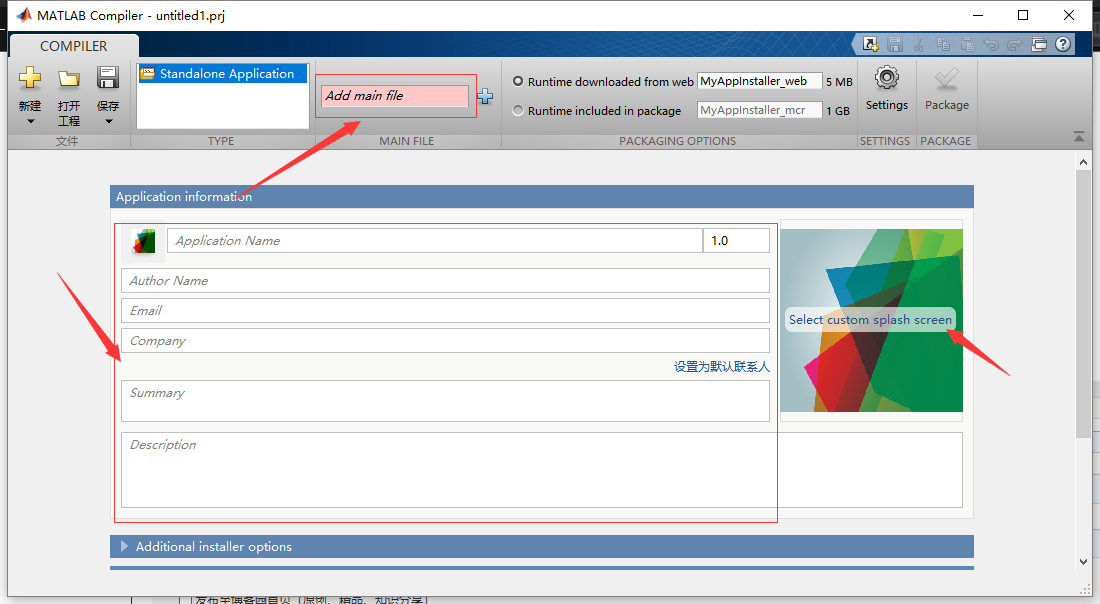Image resolution: width=1100 pixels, height=604 pixels.
Task: Click the 5 MB size label
Action: point(839,82)
